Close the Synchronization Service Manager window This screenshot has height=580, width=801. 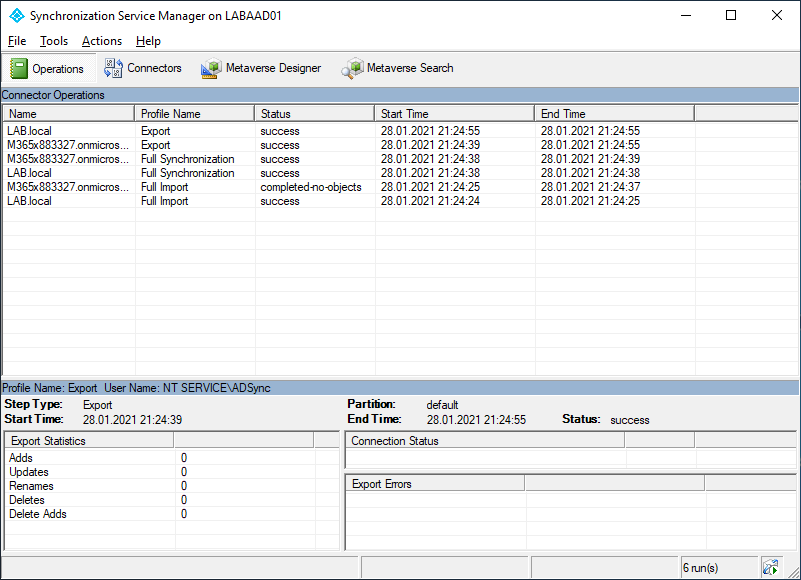pyautogui.click(x=776, y=15)
